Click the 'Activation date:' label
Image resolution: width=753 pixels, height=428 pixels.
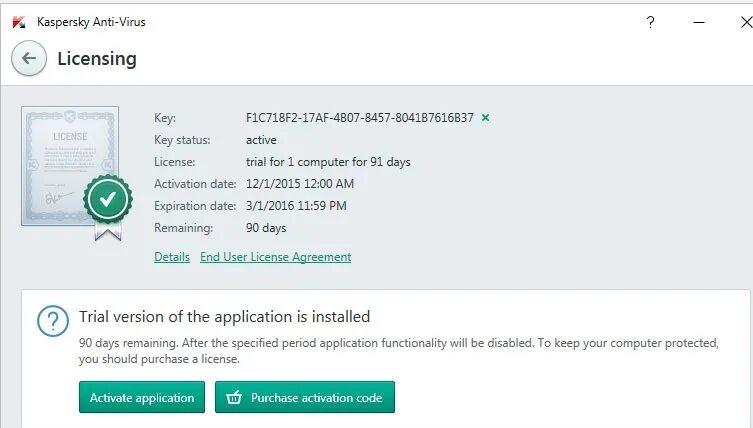click(x=195, y=183)
